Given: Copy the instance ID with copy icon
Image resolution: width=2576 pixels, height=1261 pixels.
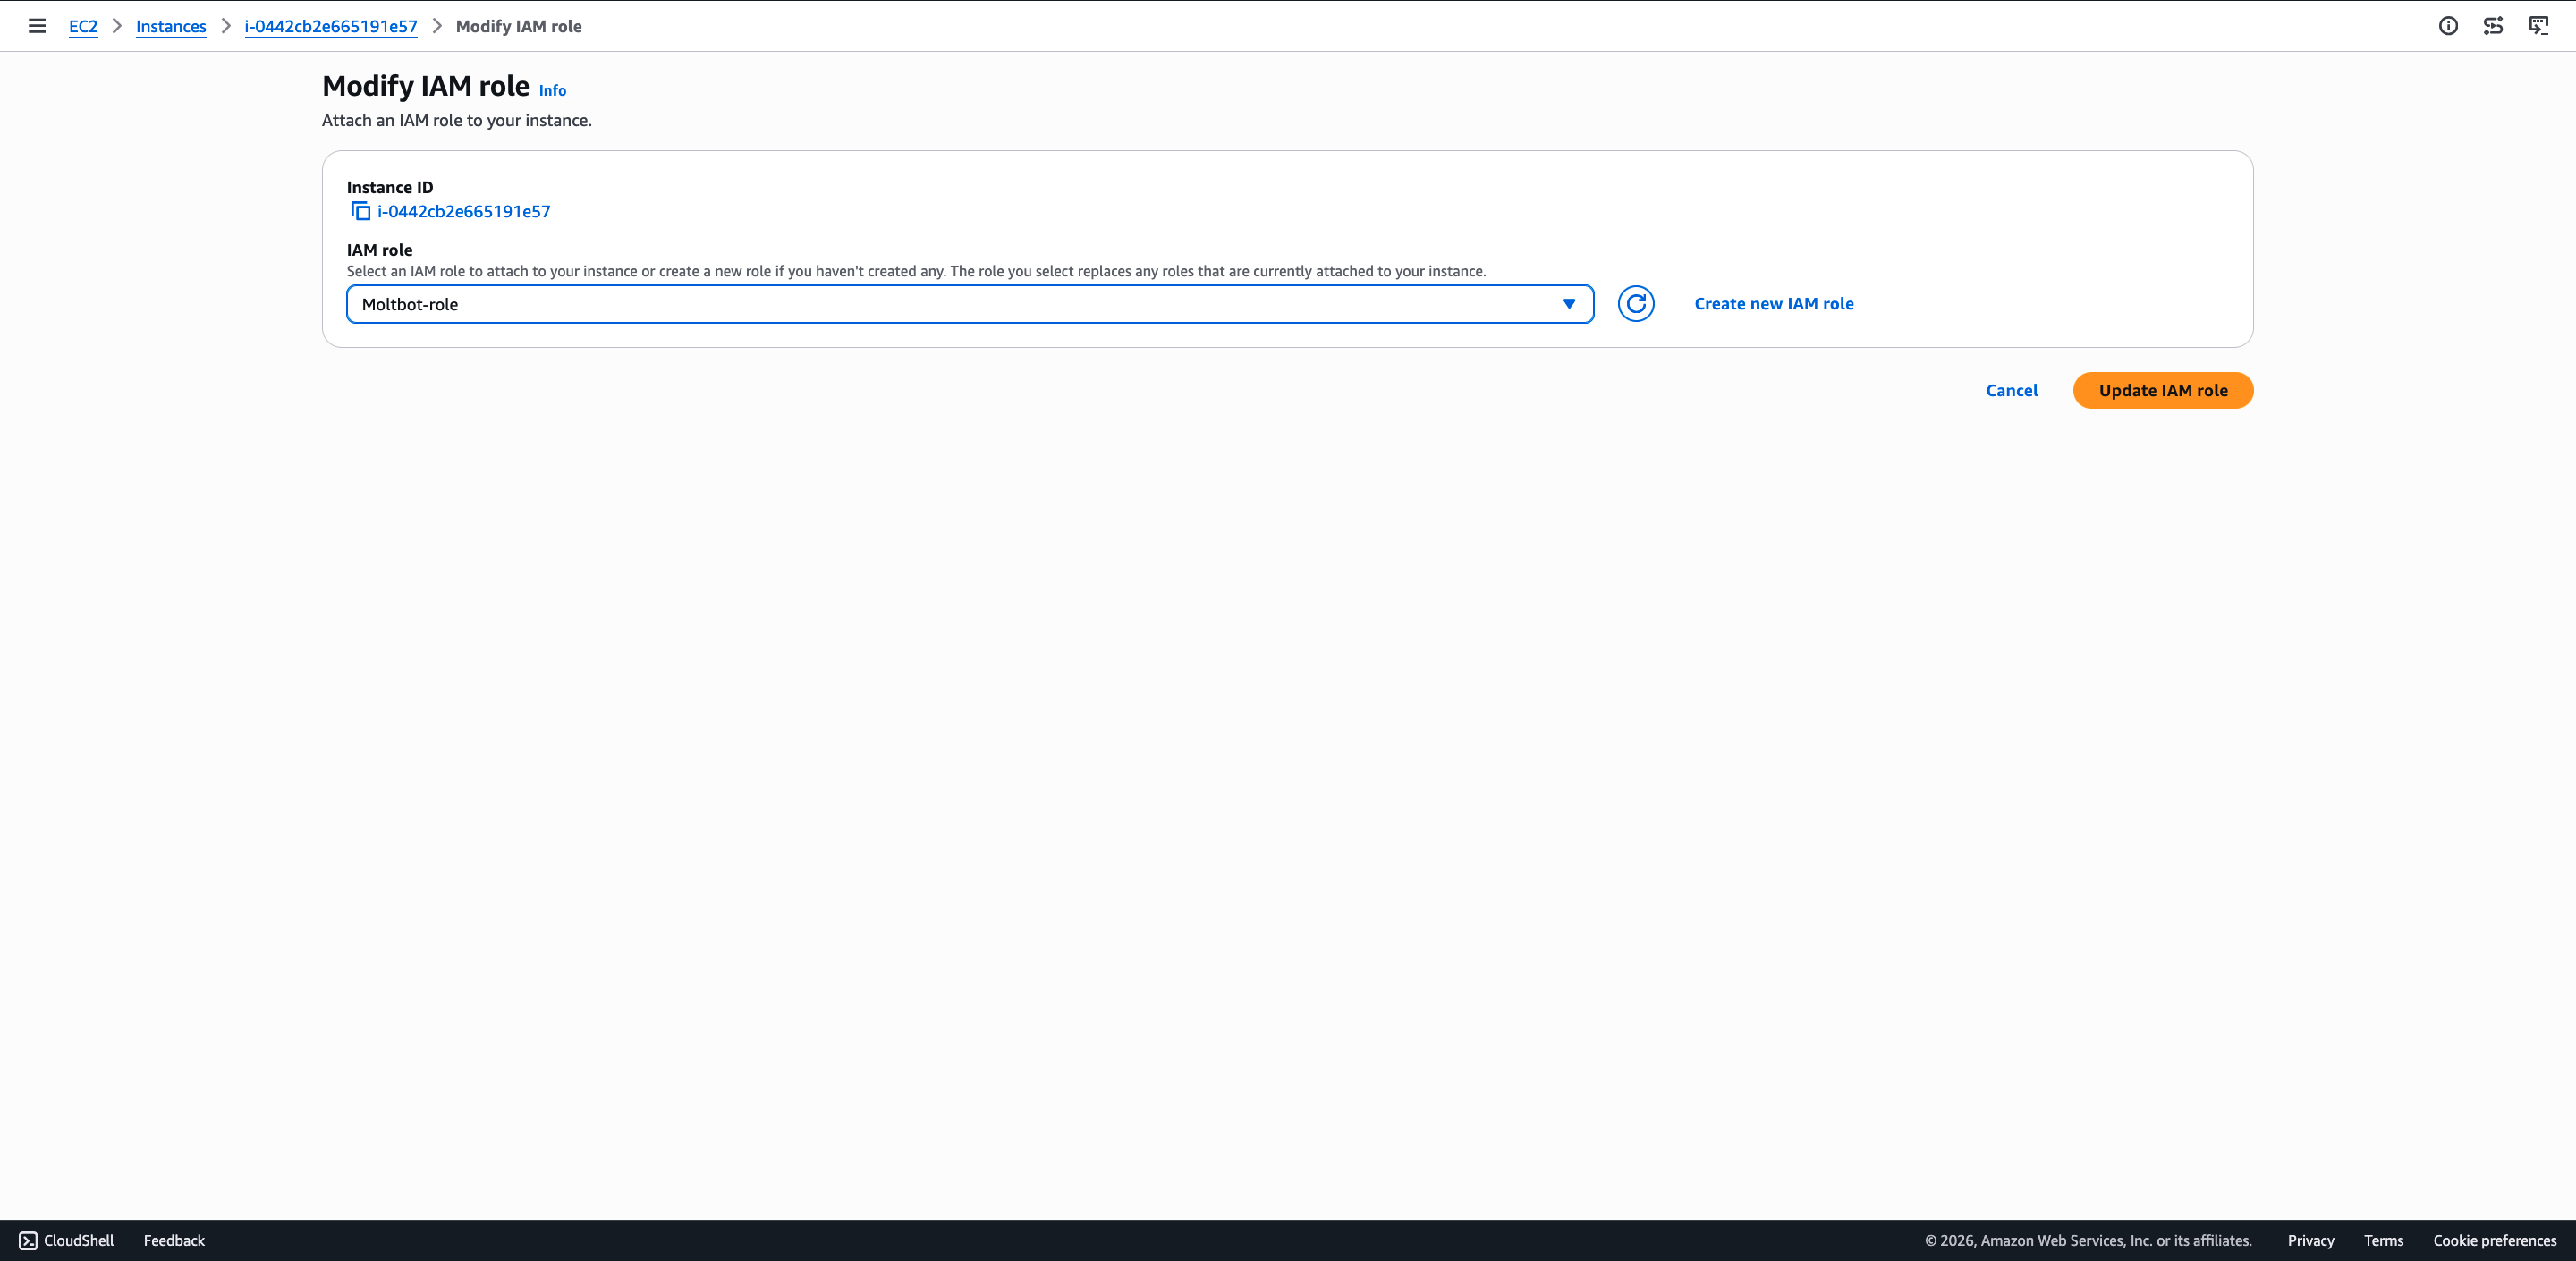Looking at the screenshot, I should (360, 211).
